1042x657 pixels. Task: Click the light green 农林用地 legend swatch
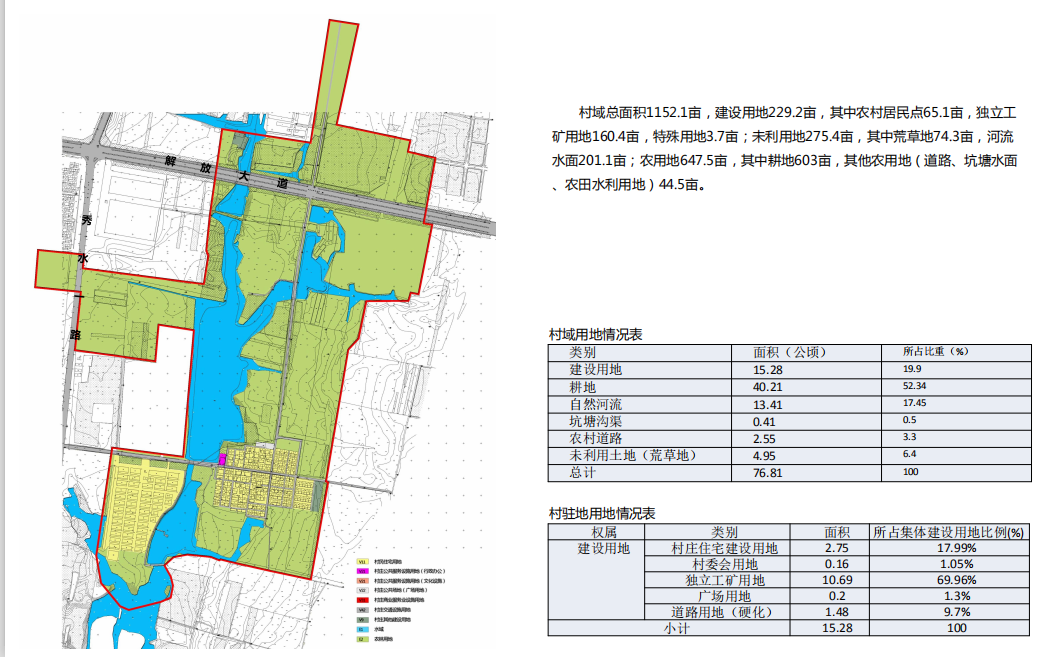click(x=363, y=639)
